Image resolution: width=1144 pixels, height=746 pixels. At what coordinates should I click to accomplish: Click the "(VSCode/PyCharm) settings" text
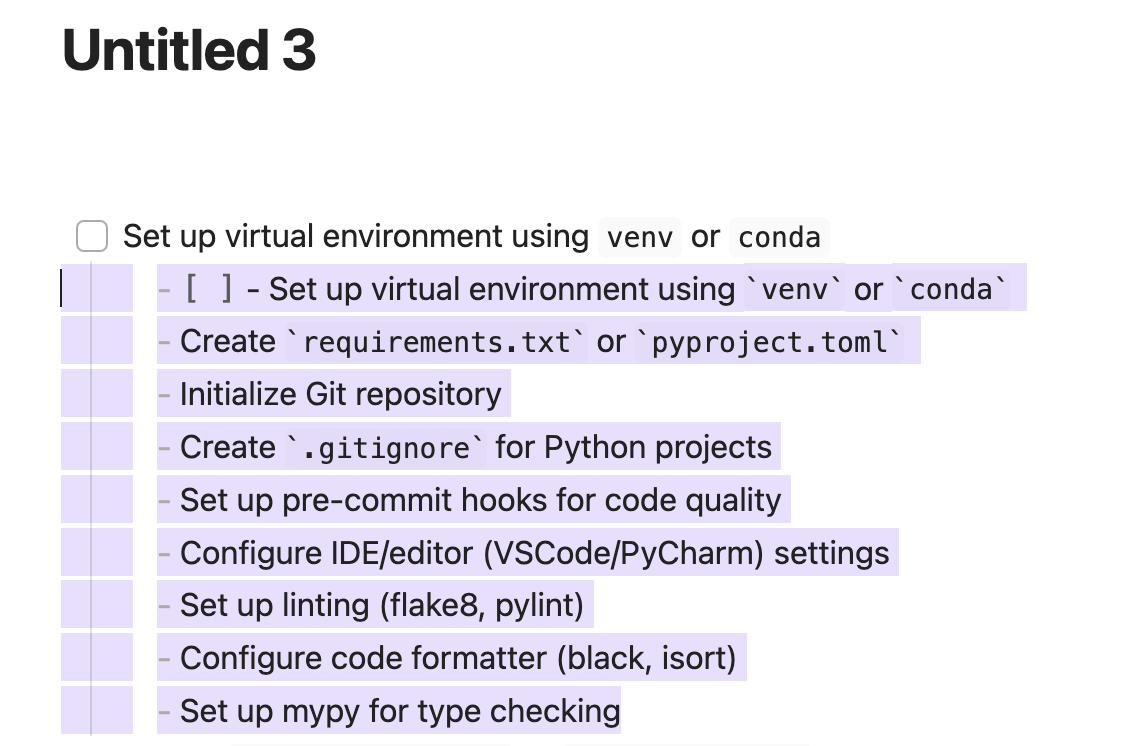pos(686,552)
